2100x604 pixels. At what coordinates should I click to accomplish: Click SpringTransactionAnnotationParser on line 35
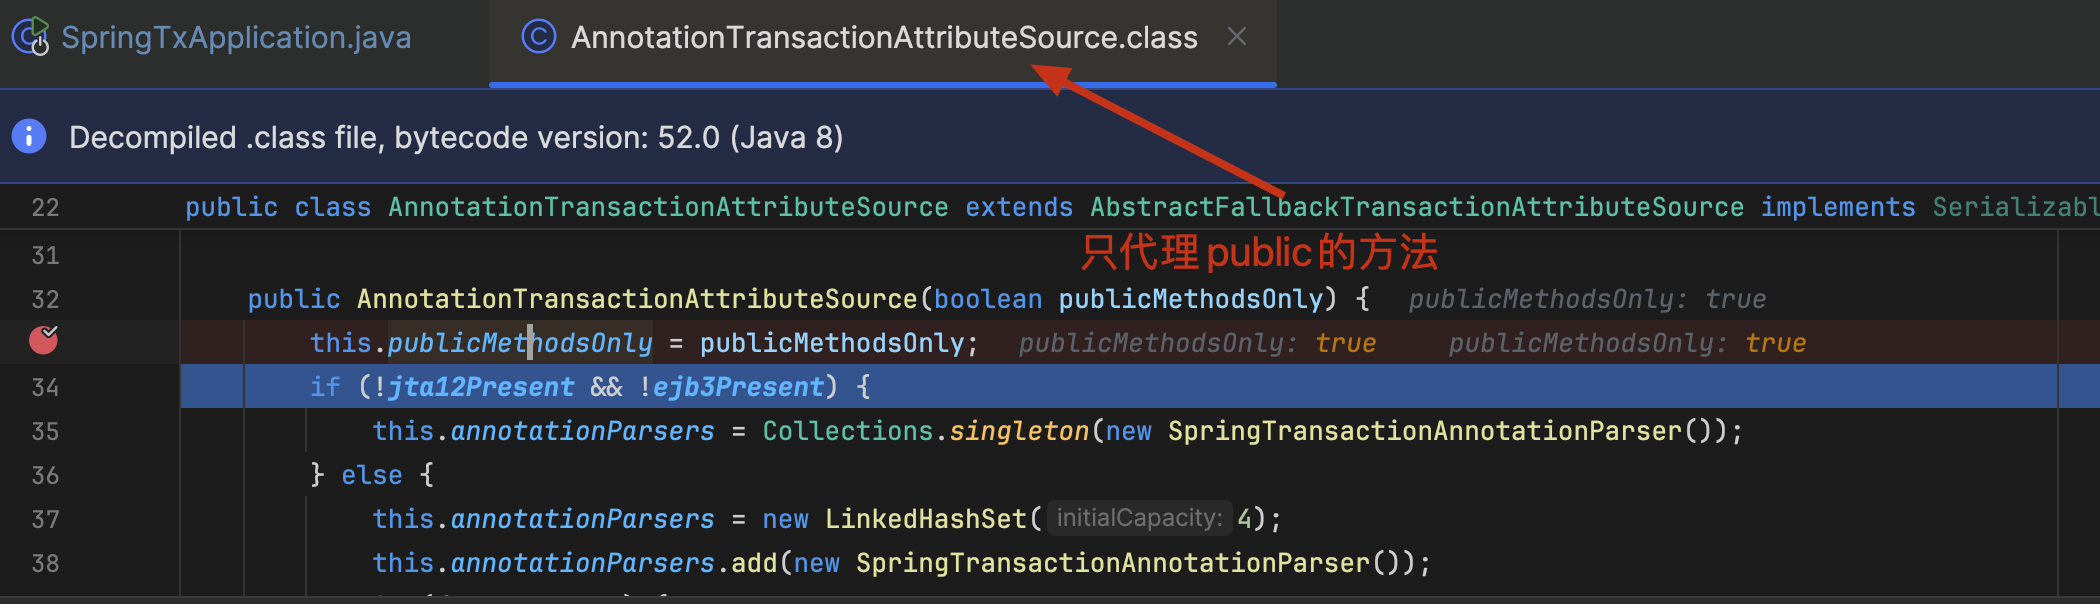1424,431
